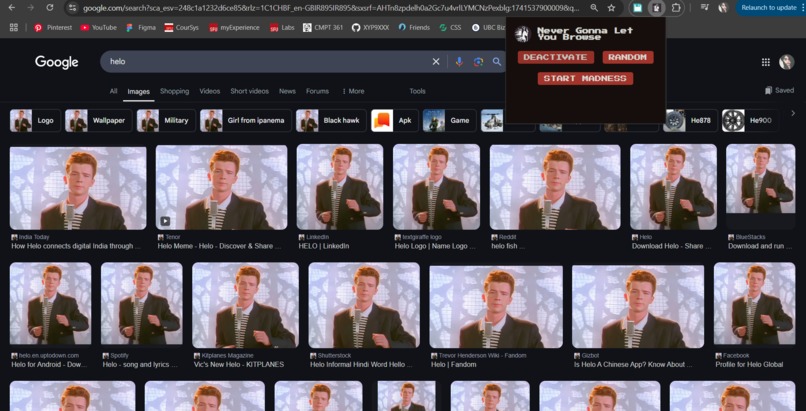806x411 pixels.
Task: Filter images by Girl from ipanema chip
Action: (246, 121)
